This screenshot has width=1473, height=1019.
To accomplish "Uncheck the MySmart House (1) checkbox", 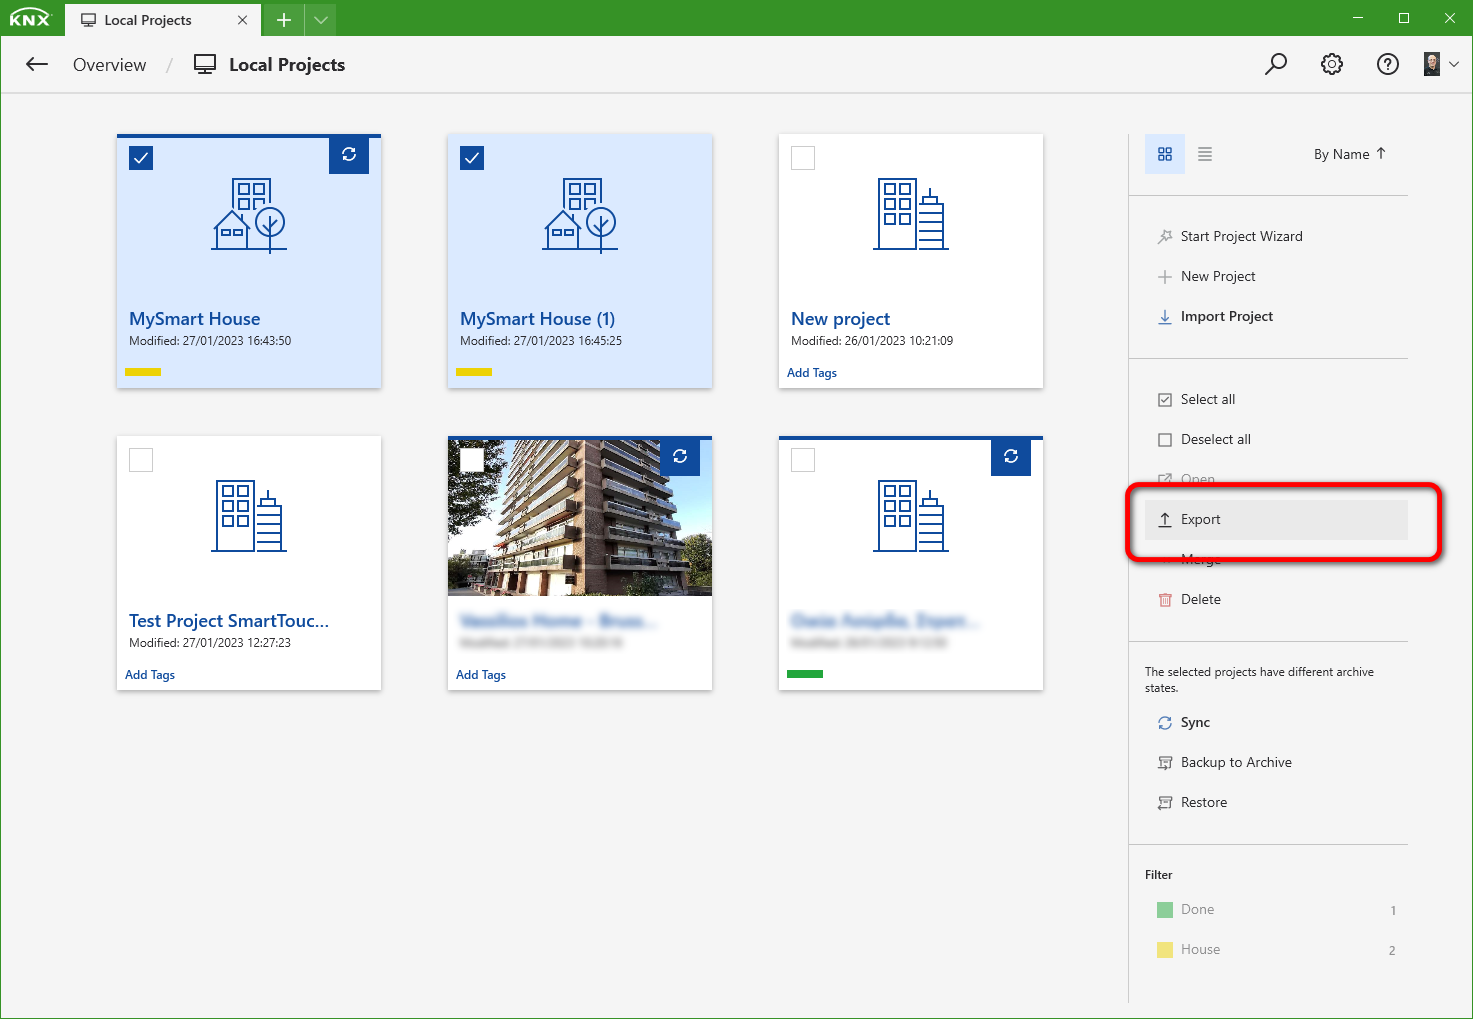I will click(x=472, y=158).
